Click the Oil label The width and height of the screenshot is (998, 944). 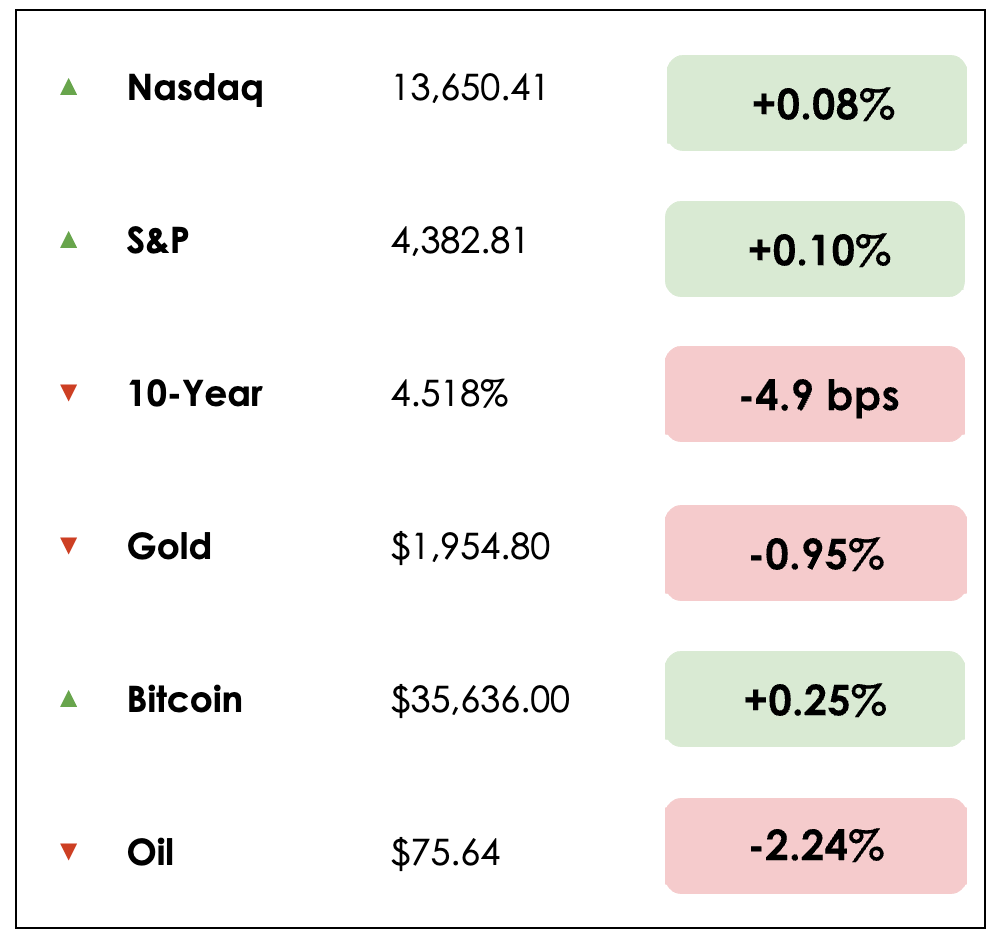click(150, 853)
